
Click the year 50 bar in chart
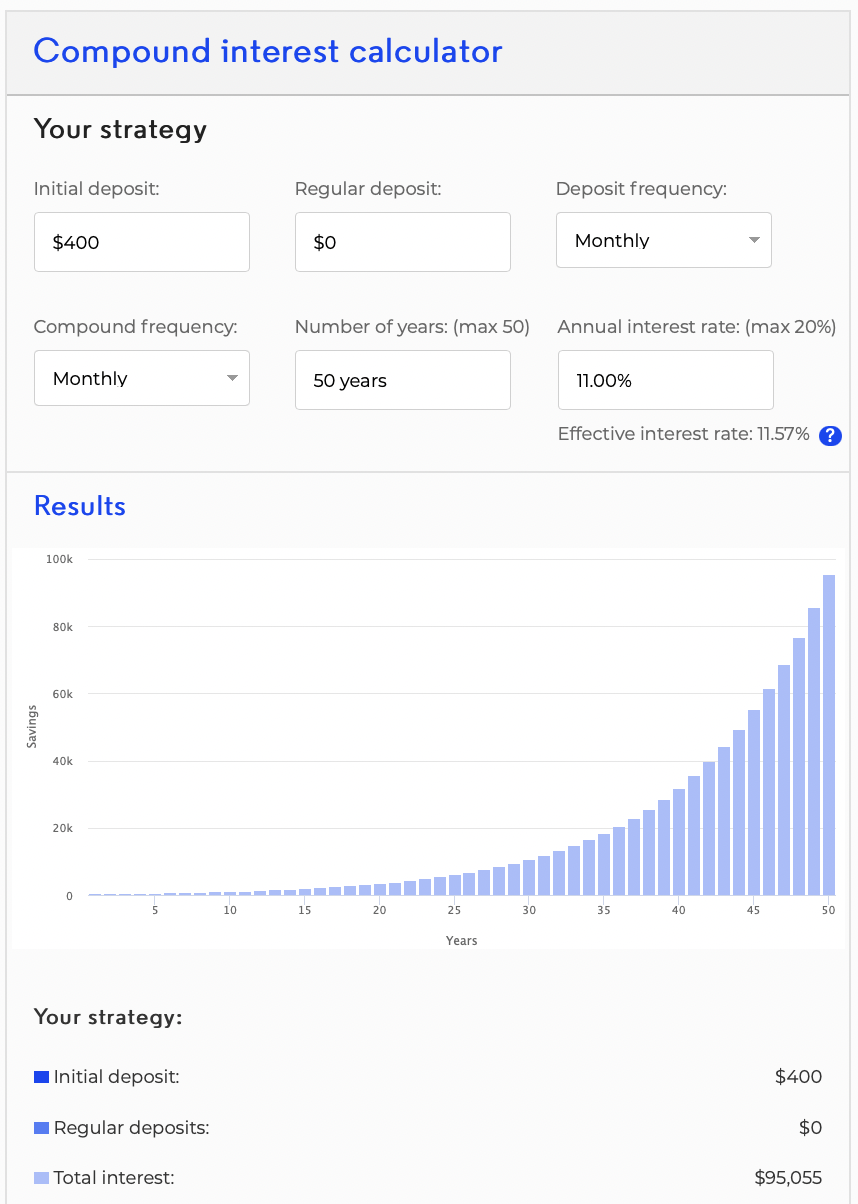pyautogui.click(x=828, y=740)
